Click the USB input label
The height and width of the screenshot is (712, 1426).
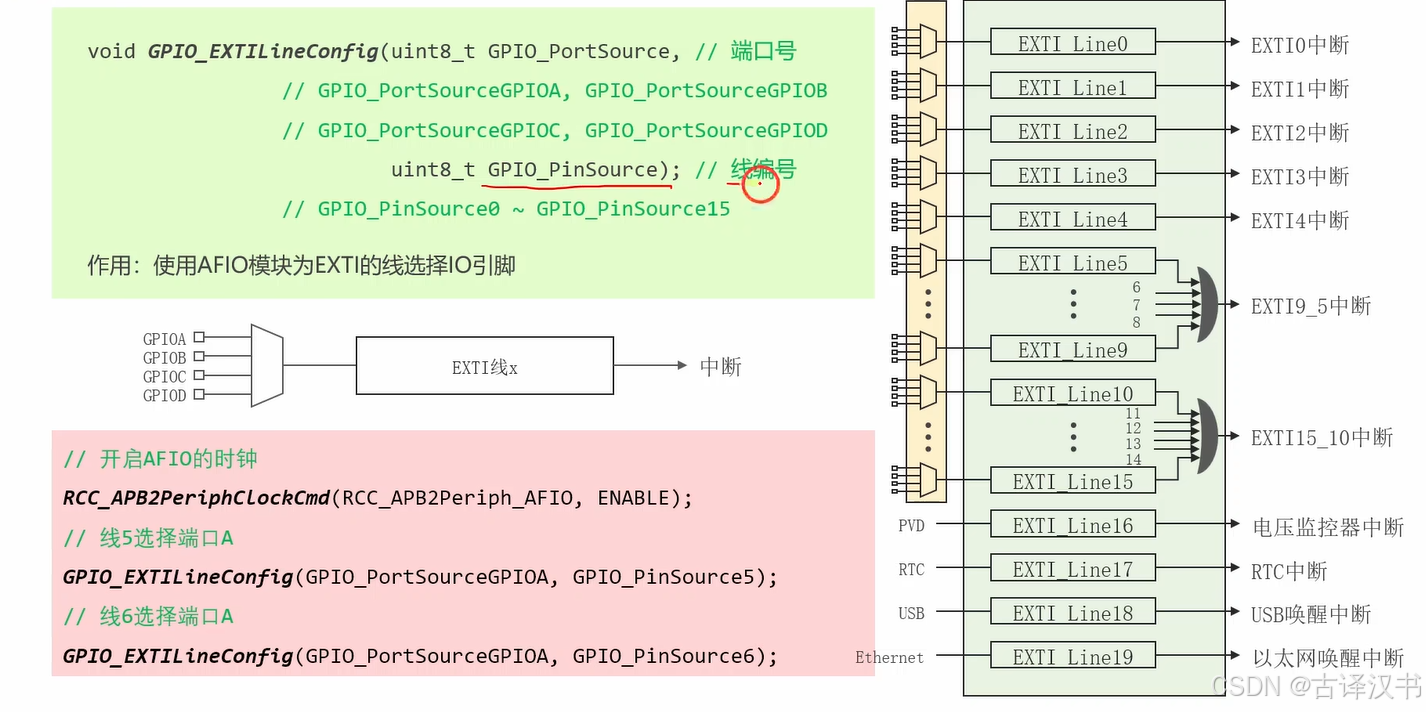(911, 613)
